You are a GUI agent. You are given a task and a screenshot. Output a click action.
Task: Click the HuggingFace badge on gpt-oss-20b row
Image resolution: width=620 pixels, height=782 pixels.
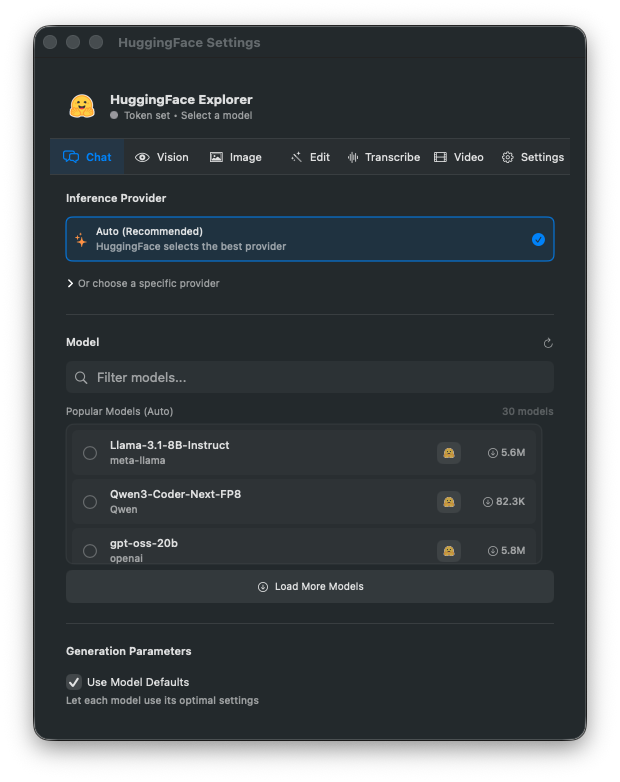(x=449, y=551)
